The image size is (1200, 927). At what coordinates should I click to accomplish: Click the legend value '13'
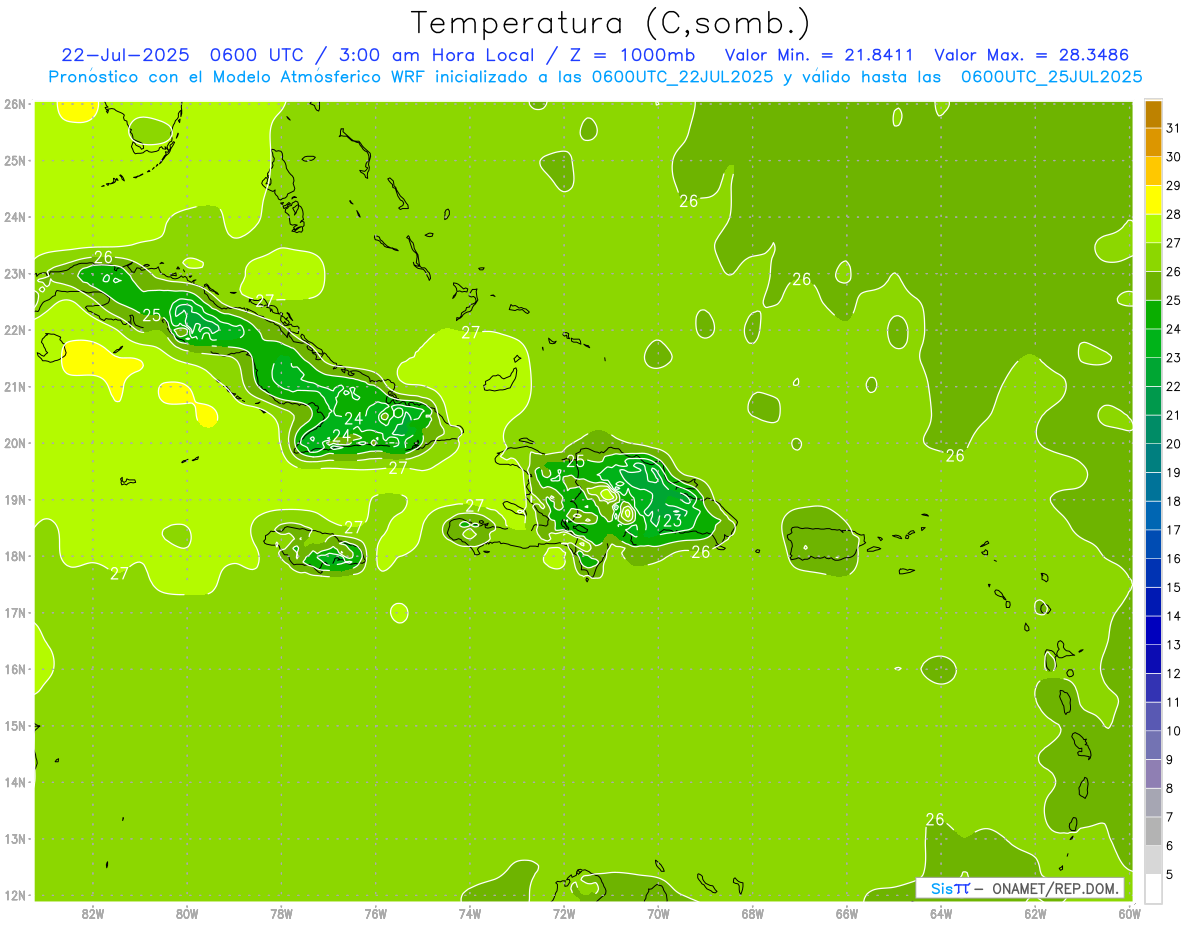tap(1174, 644)
